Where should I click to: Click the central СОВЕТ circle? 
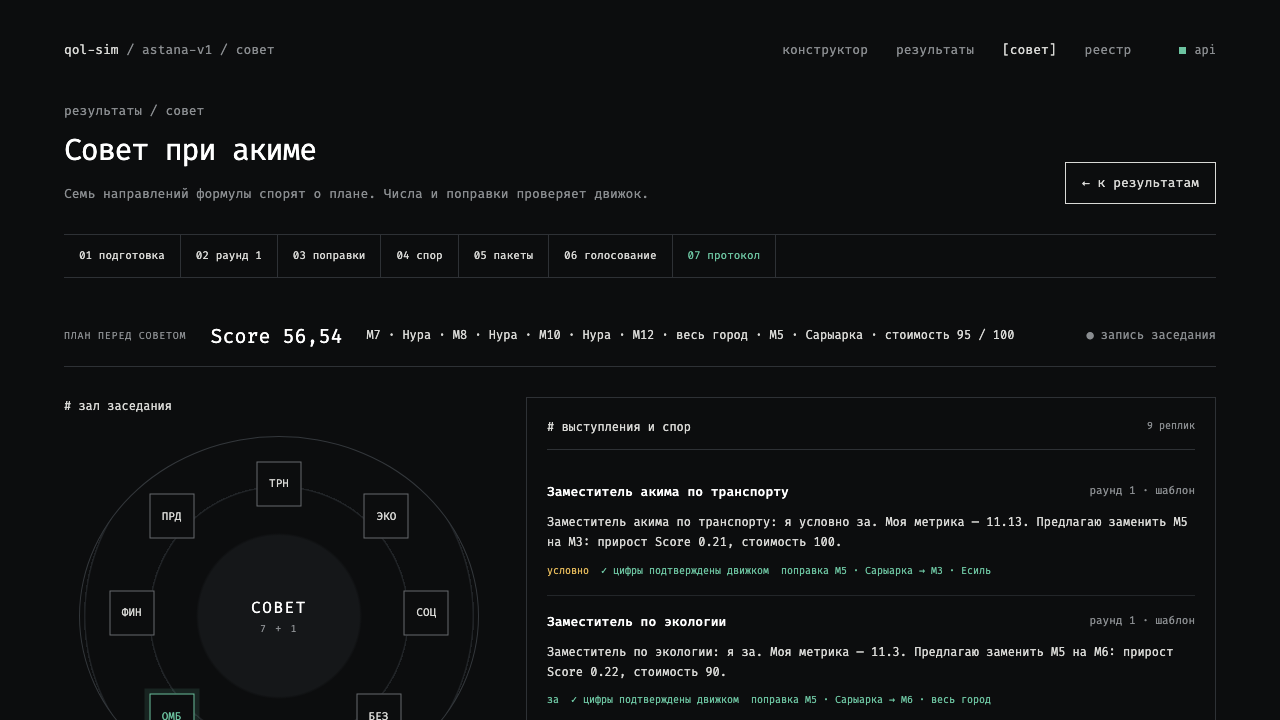pos(279,616)
